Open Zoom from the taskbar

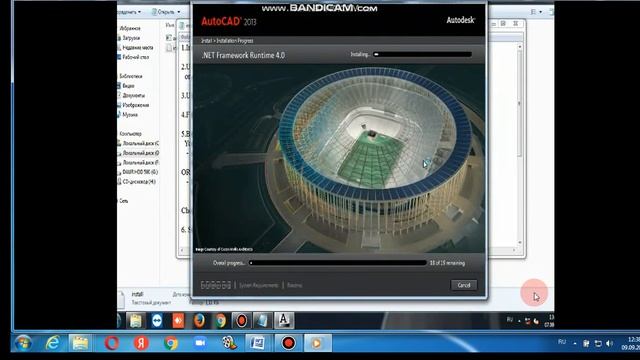(200, 343)
